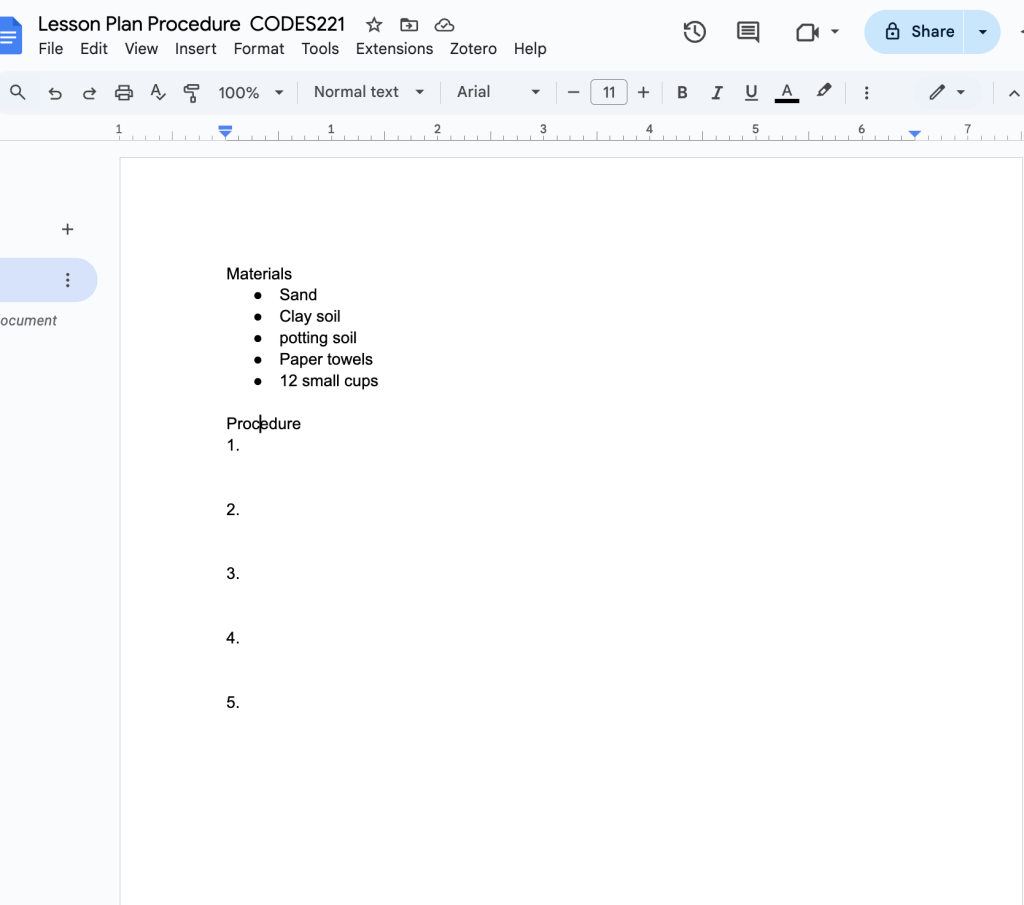Open the comments panel icon

(x=748, y=32)
